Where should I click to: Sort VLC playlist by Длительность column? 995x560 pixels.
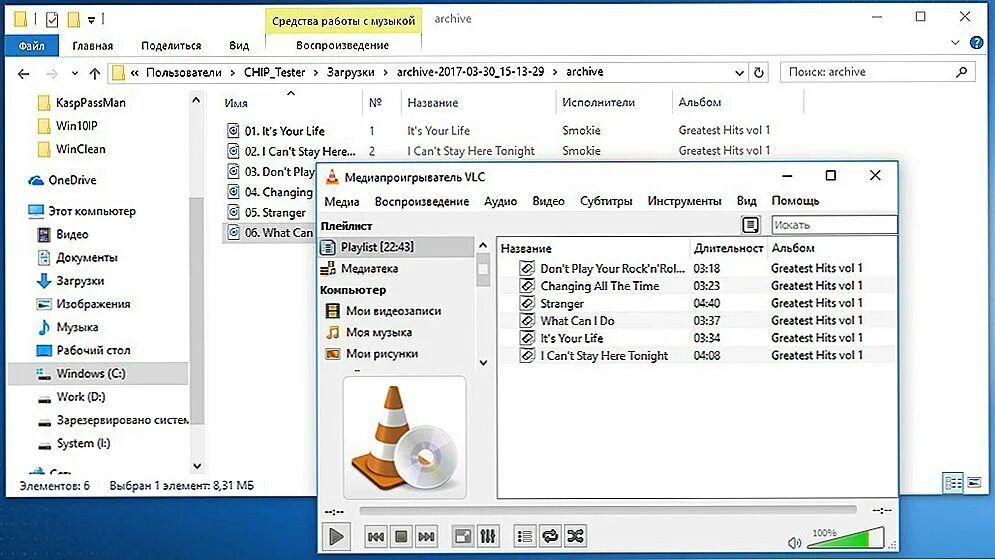728,248
